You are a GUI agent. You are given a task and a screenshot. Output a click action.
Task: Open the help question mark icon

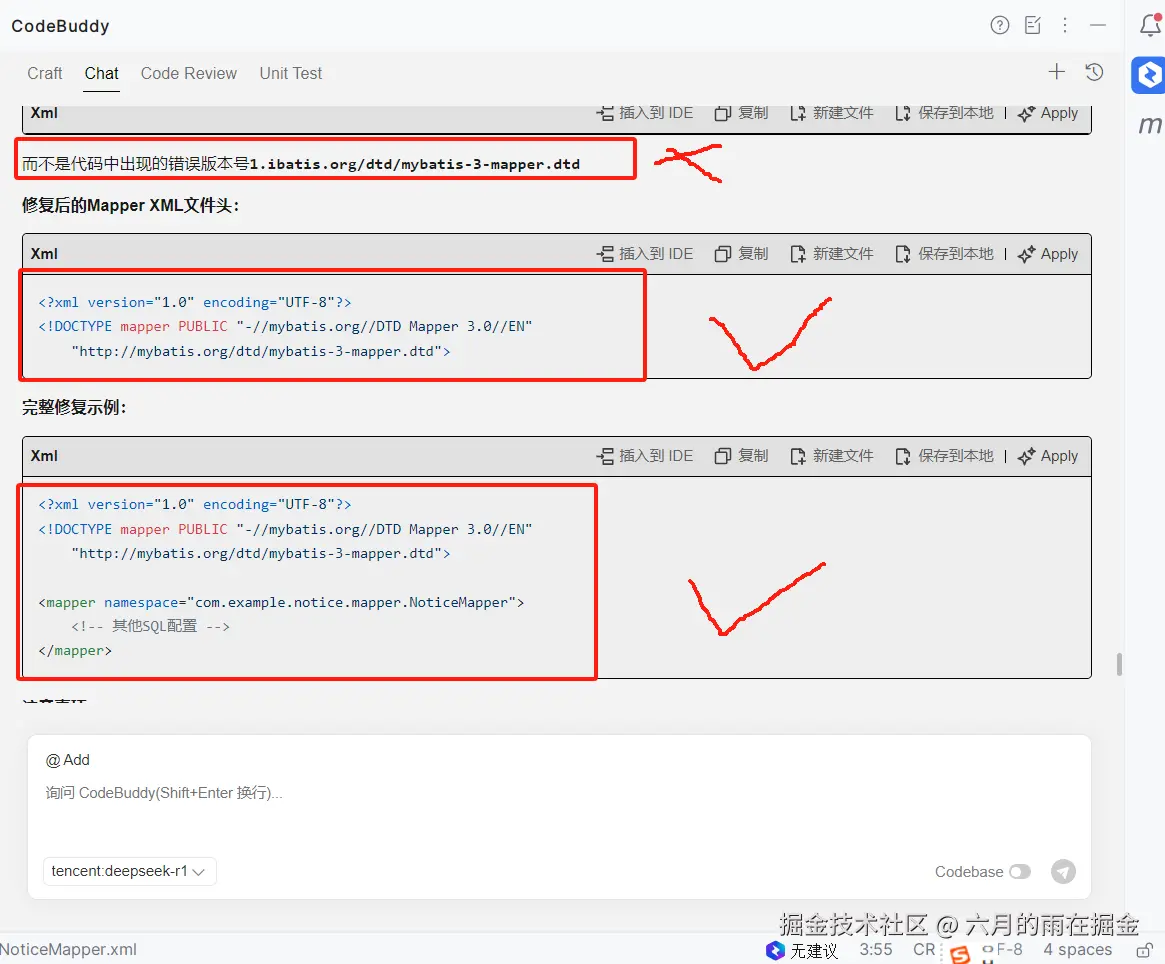[x=999, y=26]
